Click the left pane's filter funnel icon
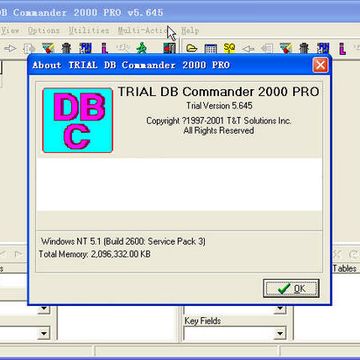Viewport: 360px width, 360px height. click(48, 49)
